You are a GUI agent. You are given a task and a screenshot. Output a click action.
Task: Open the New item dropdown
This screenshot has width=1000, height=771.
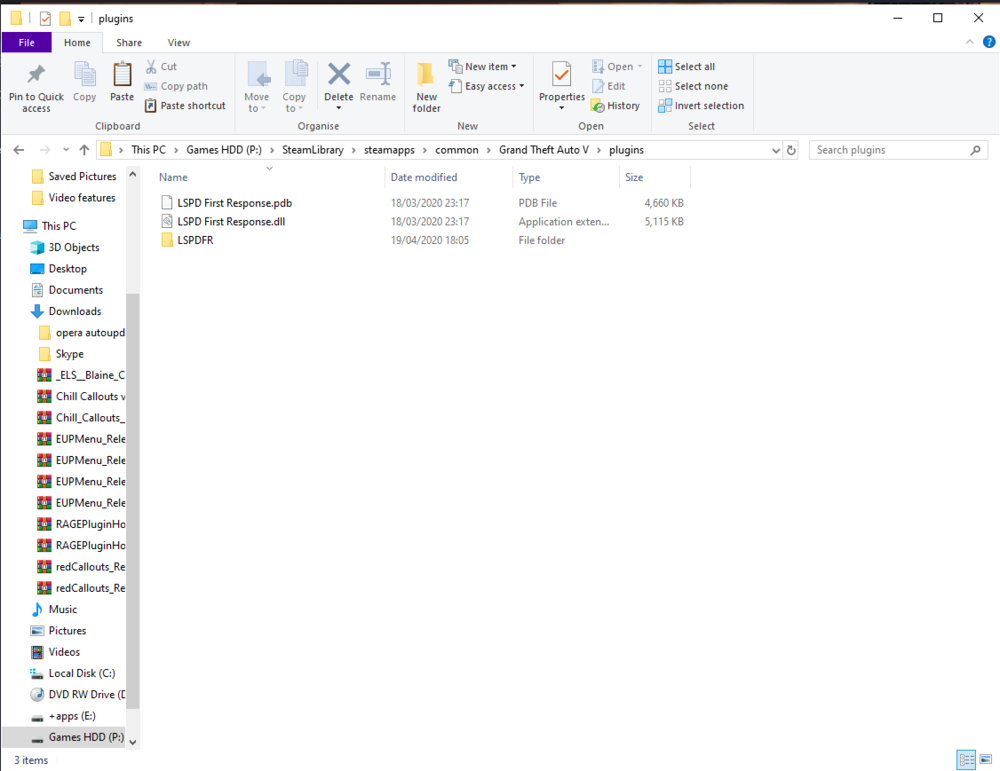(483, 66)
